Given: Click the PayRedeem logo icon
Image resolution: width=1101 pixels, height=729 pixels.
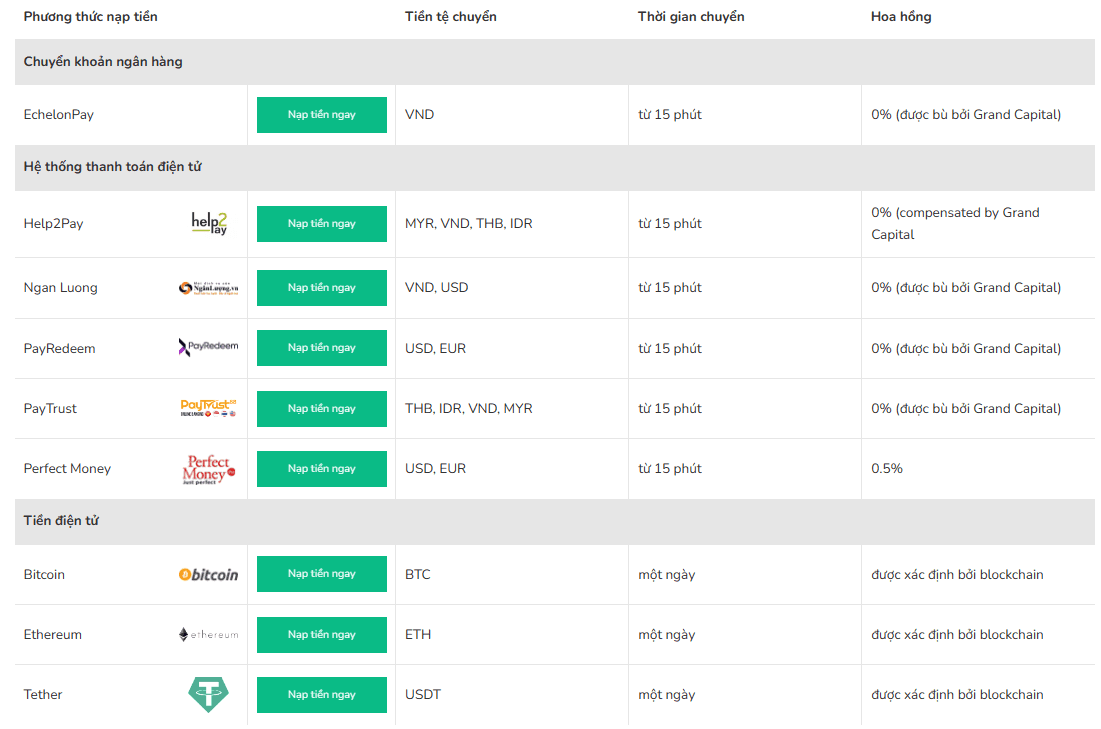Looking at the screenshot, I should (209, 347).
